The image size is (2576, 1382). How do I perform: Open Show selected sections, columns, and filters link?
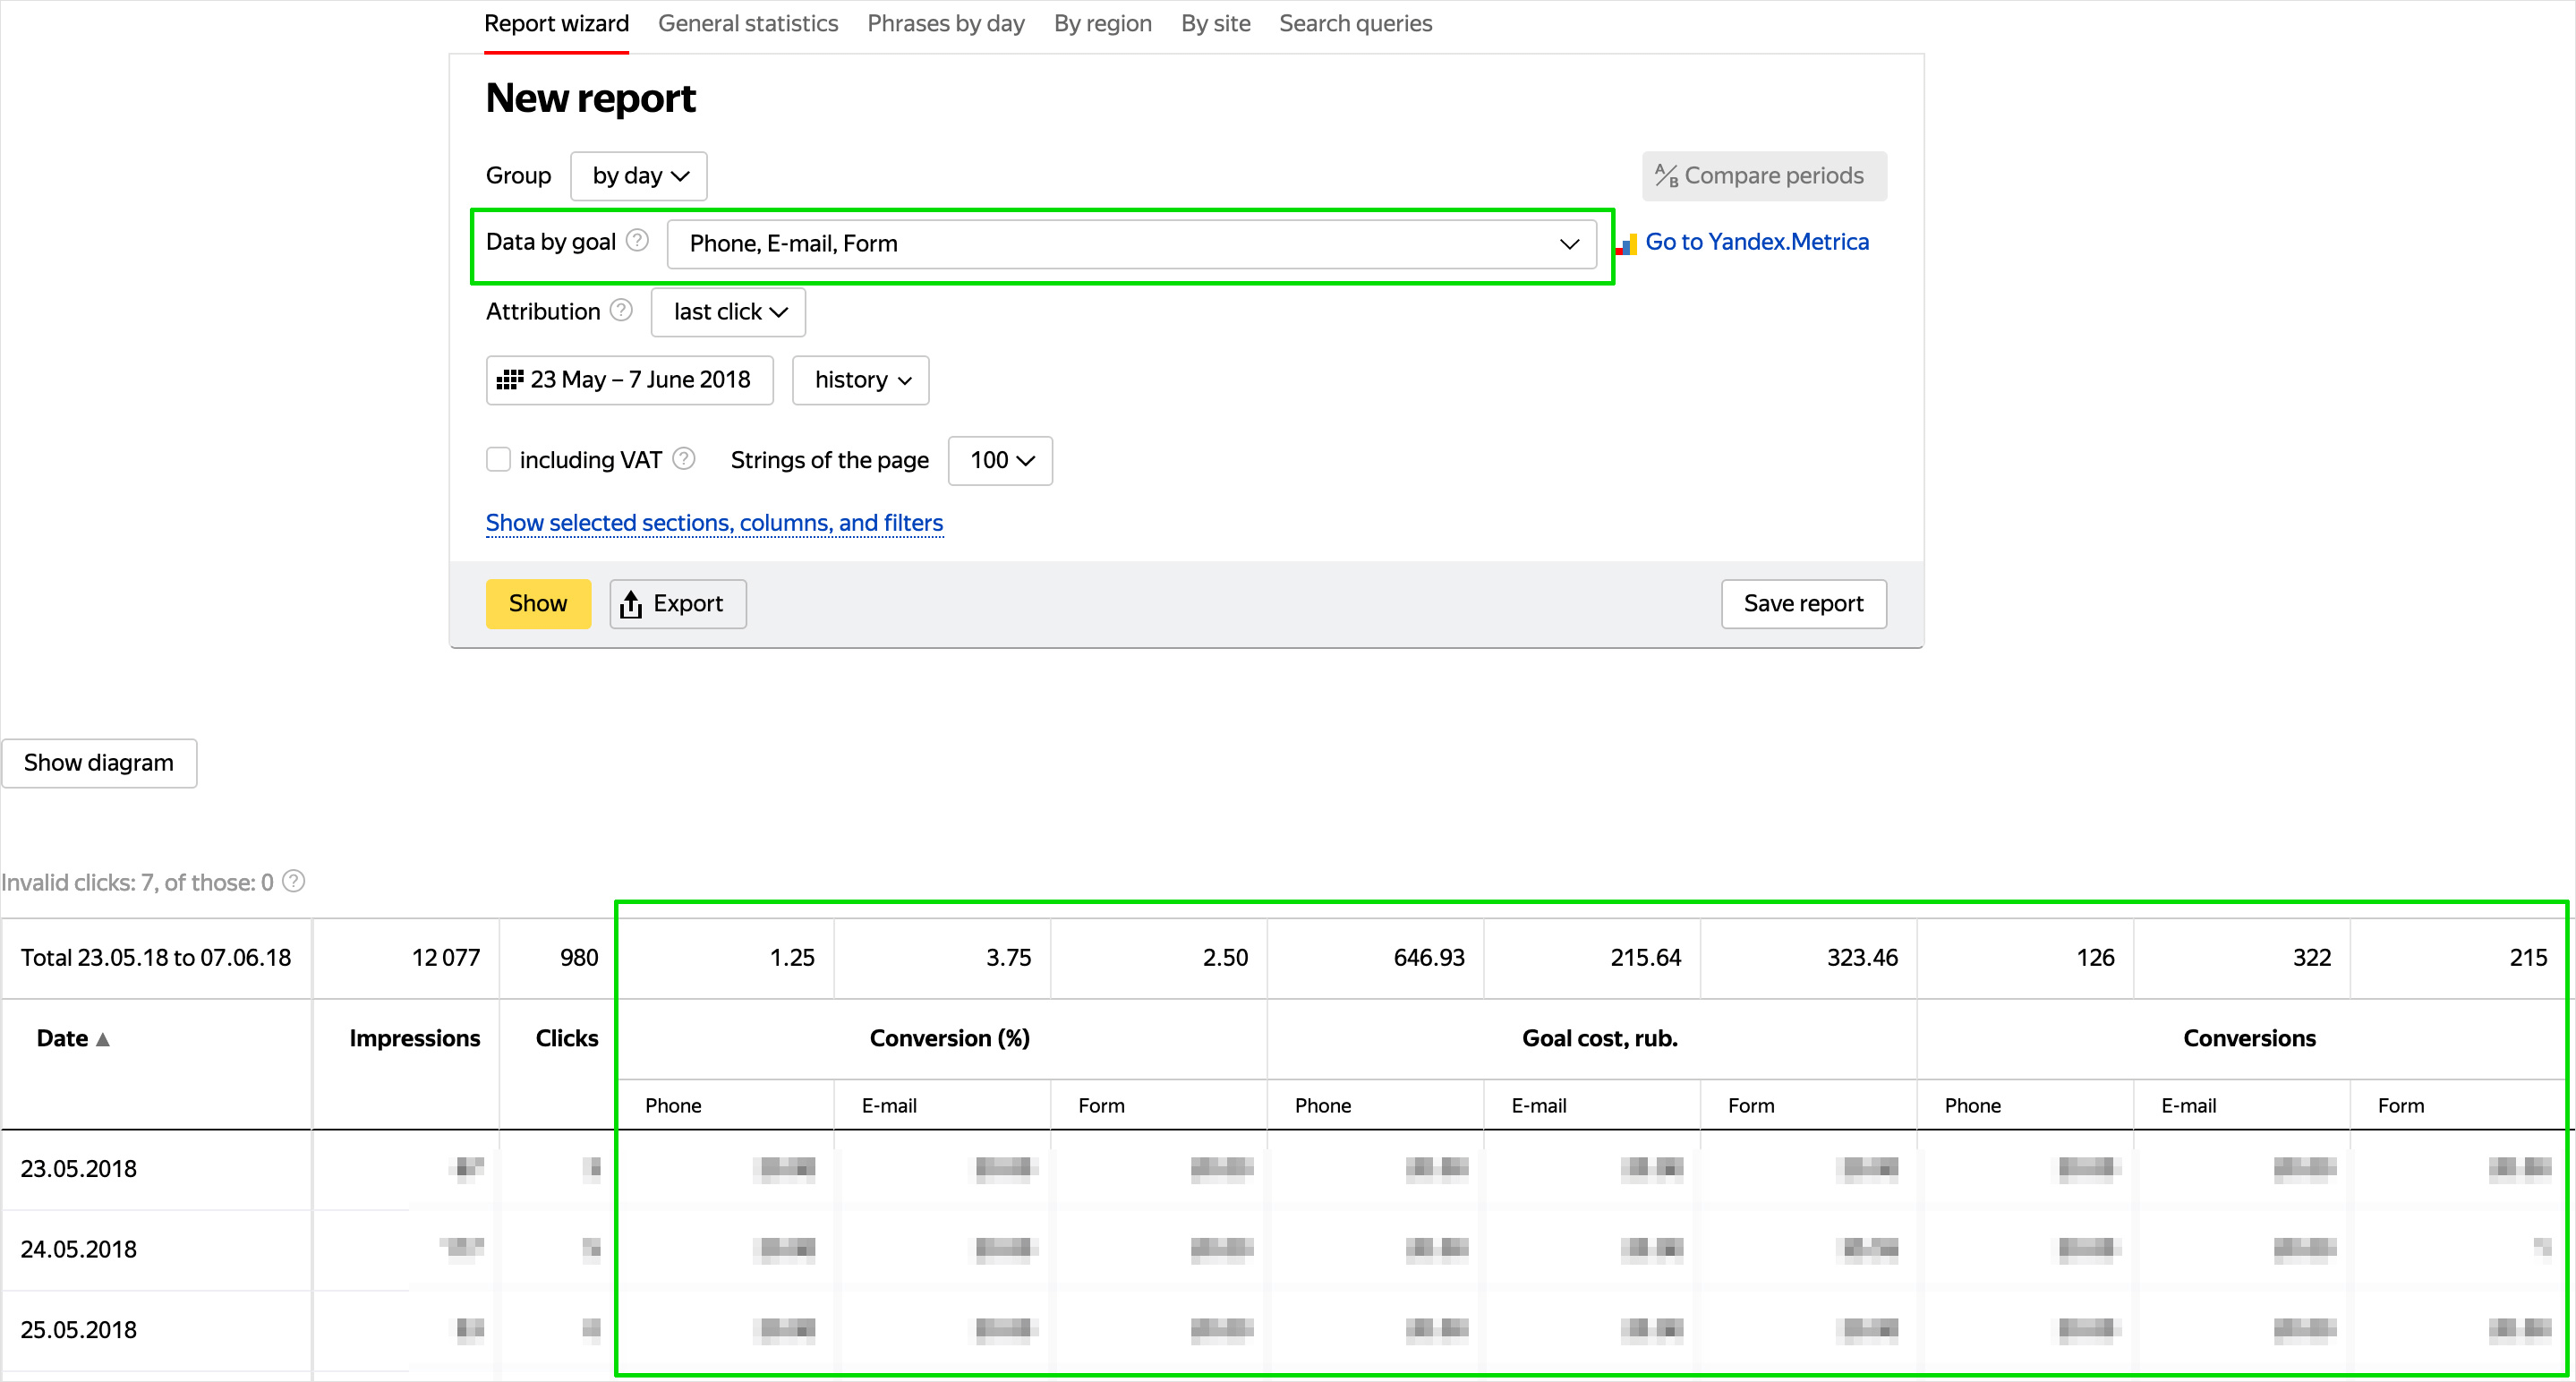[x=714, y=523]
